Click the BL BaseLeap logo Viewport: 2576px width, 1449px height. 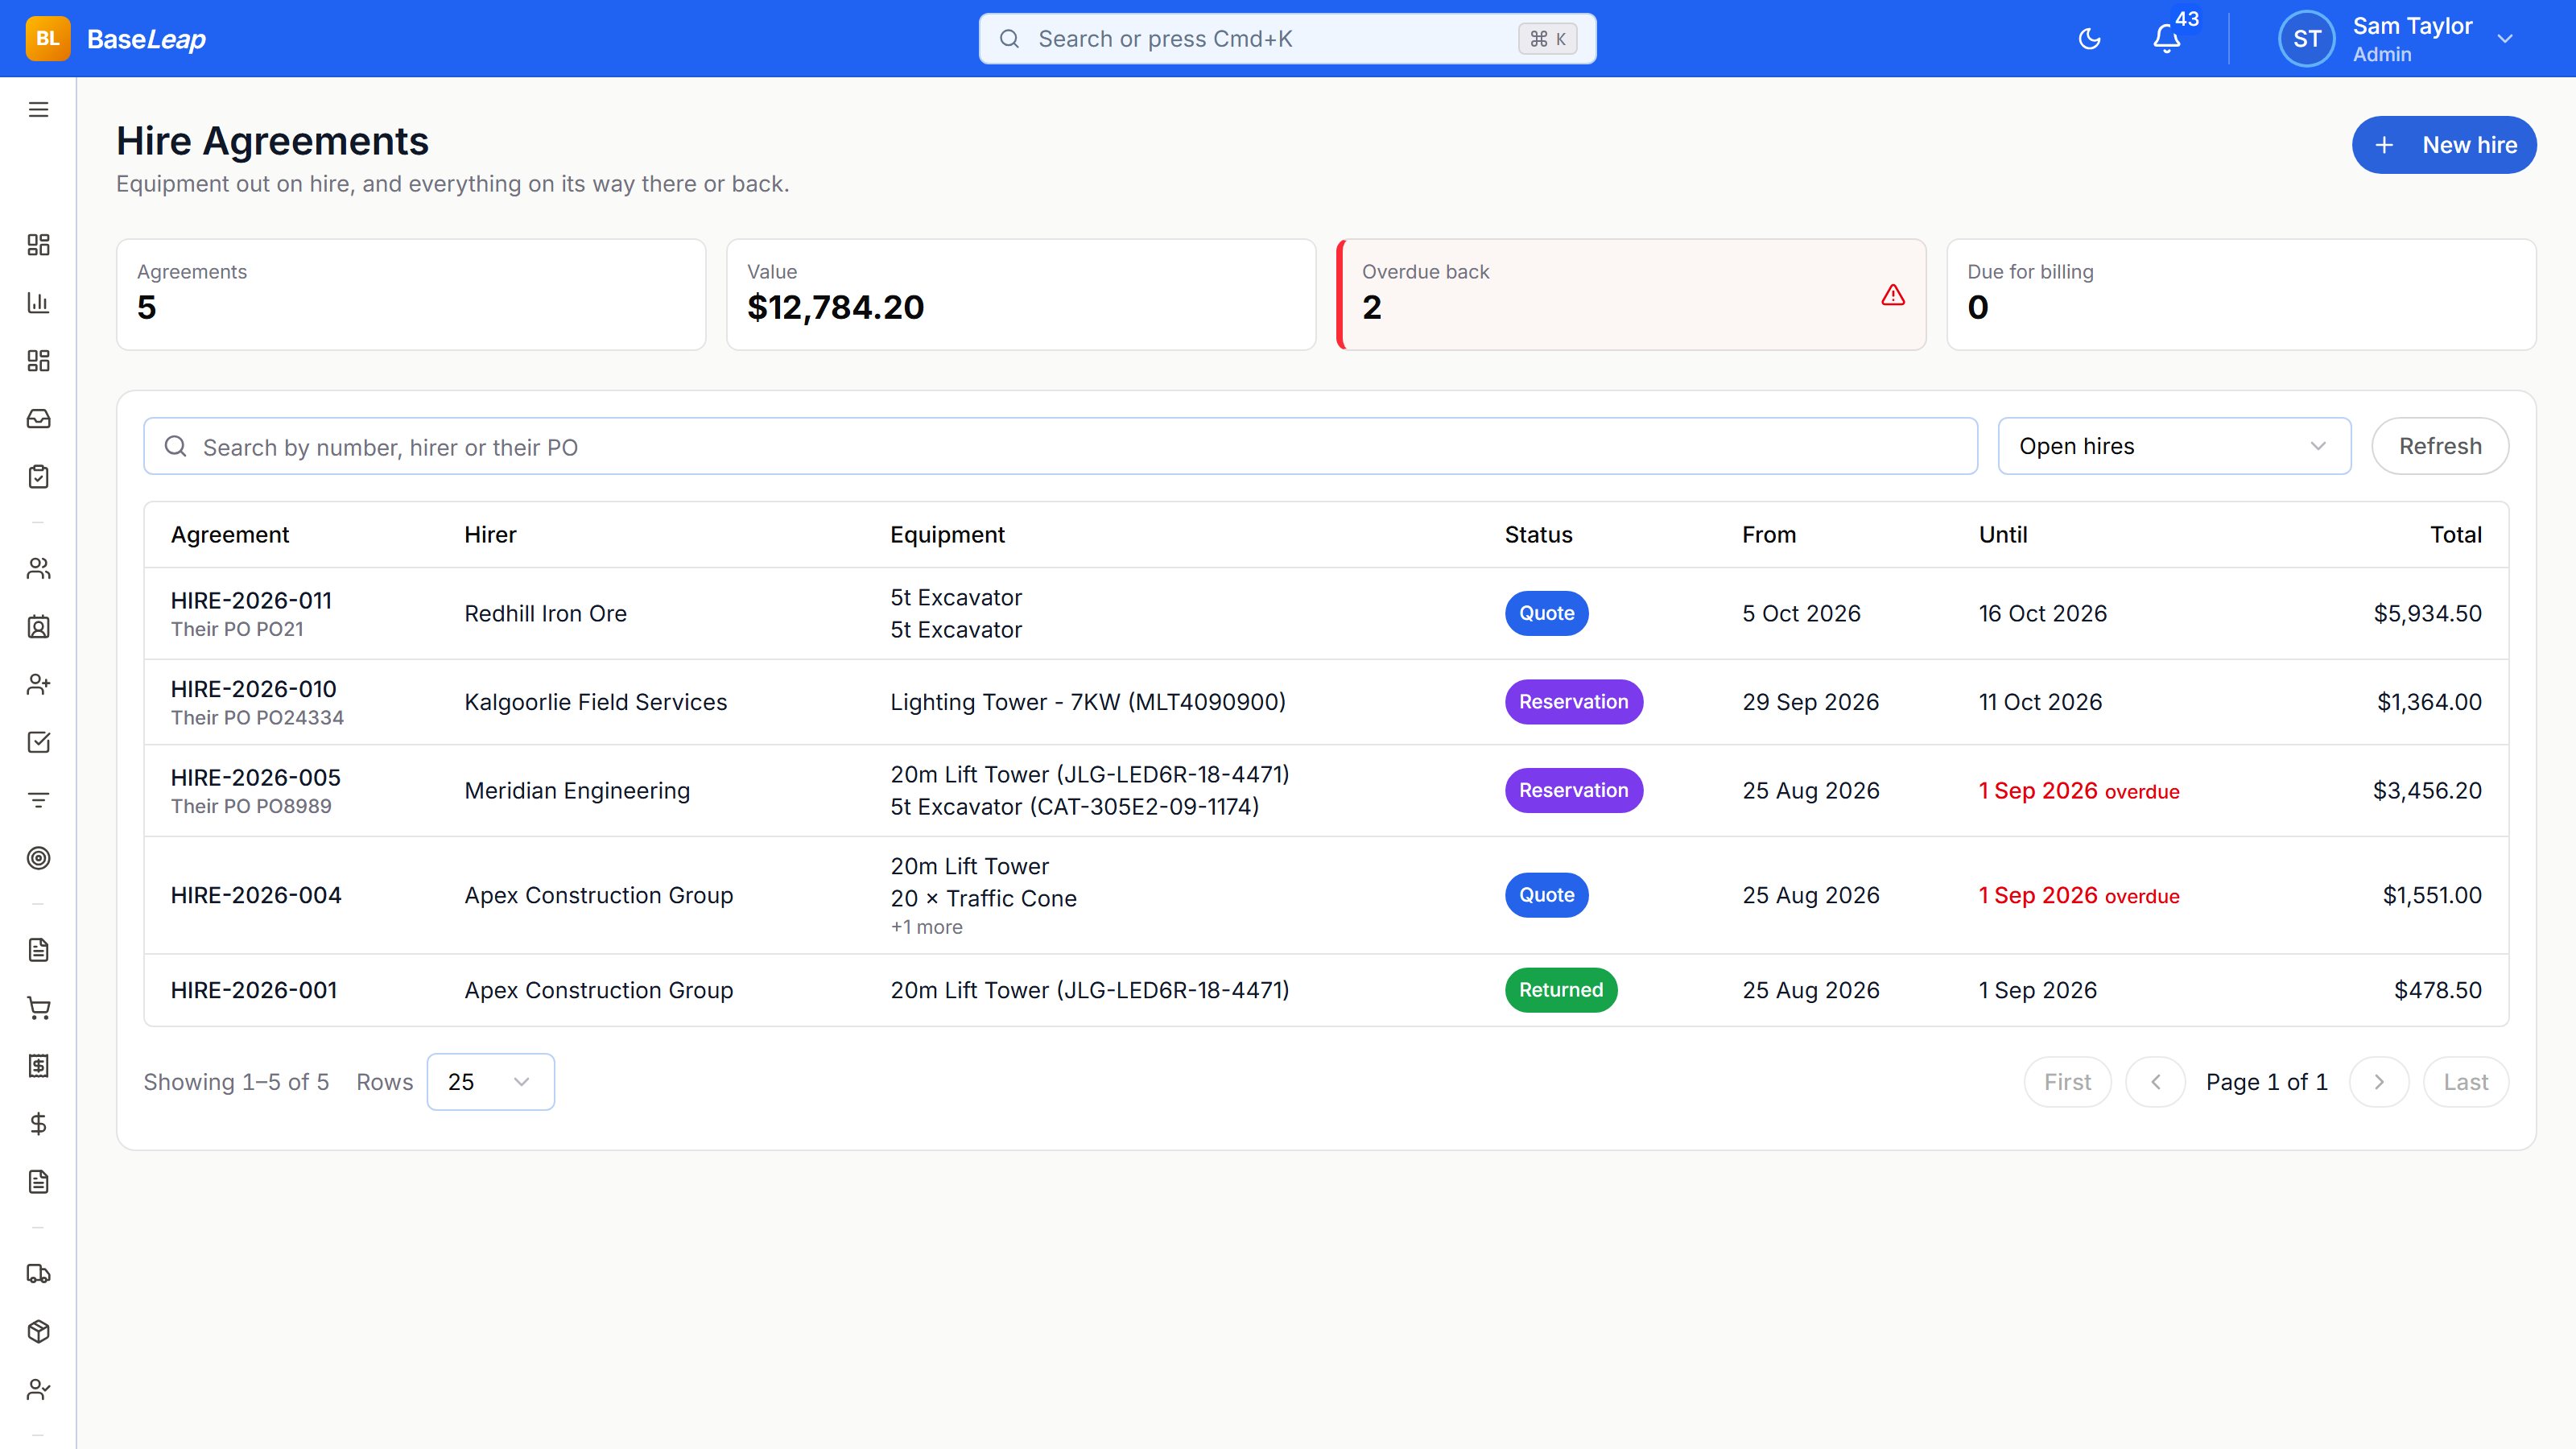pyautogui.click(x=116, y=39)
